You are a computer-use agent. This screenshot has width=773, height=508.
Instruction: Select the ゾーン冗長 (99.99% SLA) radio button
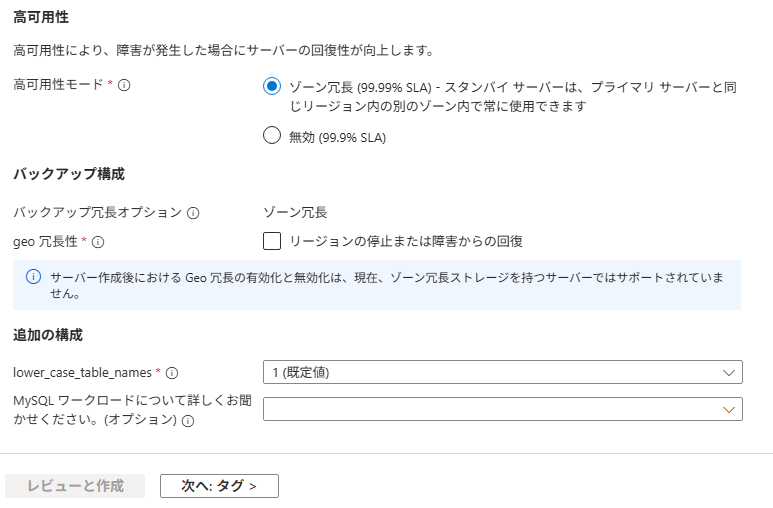[271, 87]
